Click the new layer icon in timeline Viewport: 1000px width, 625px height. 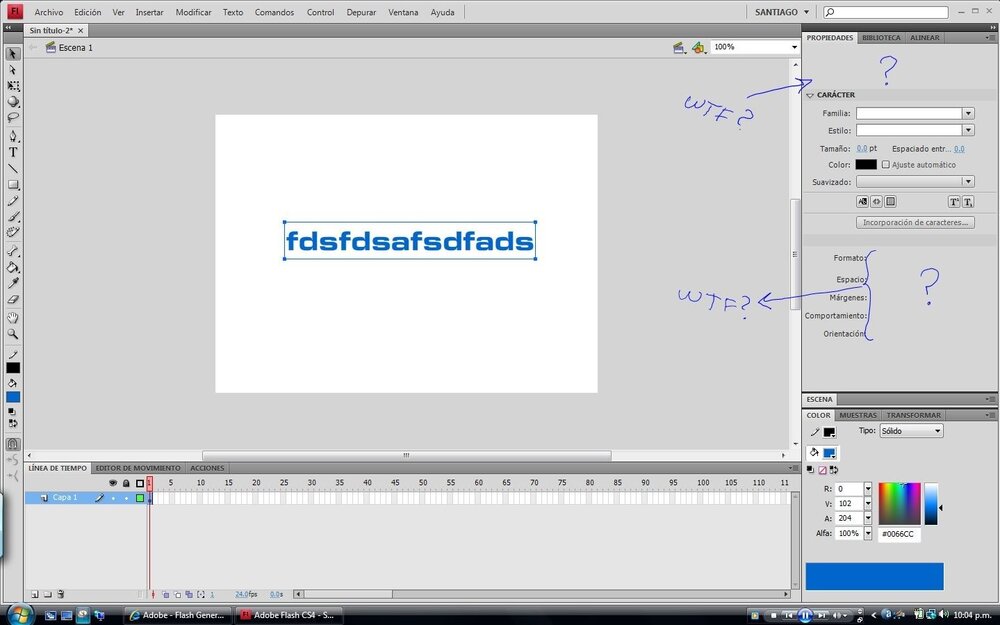pos(34,594)
